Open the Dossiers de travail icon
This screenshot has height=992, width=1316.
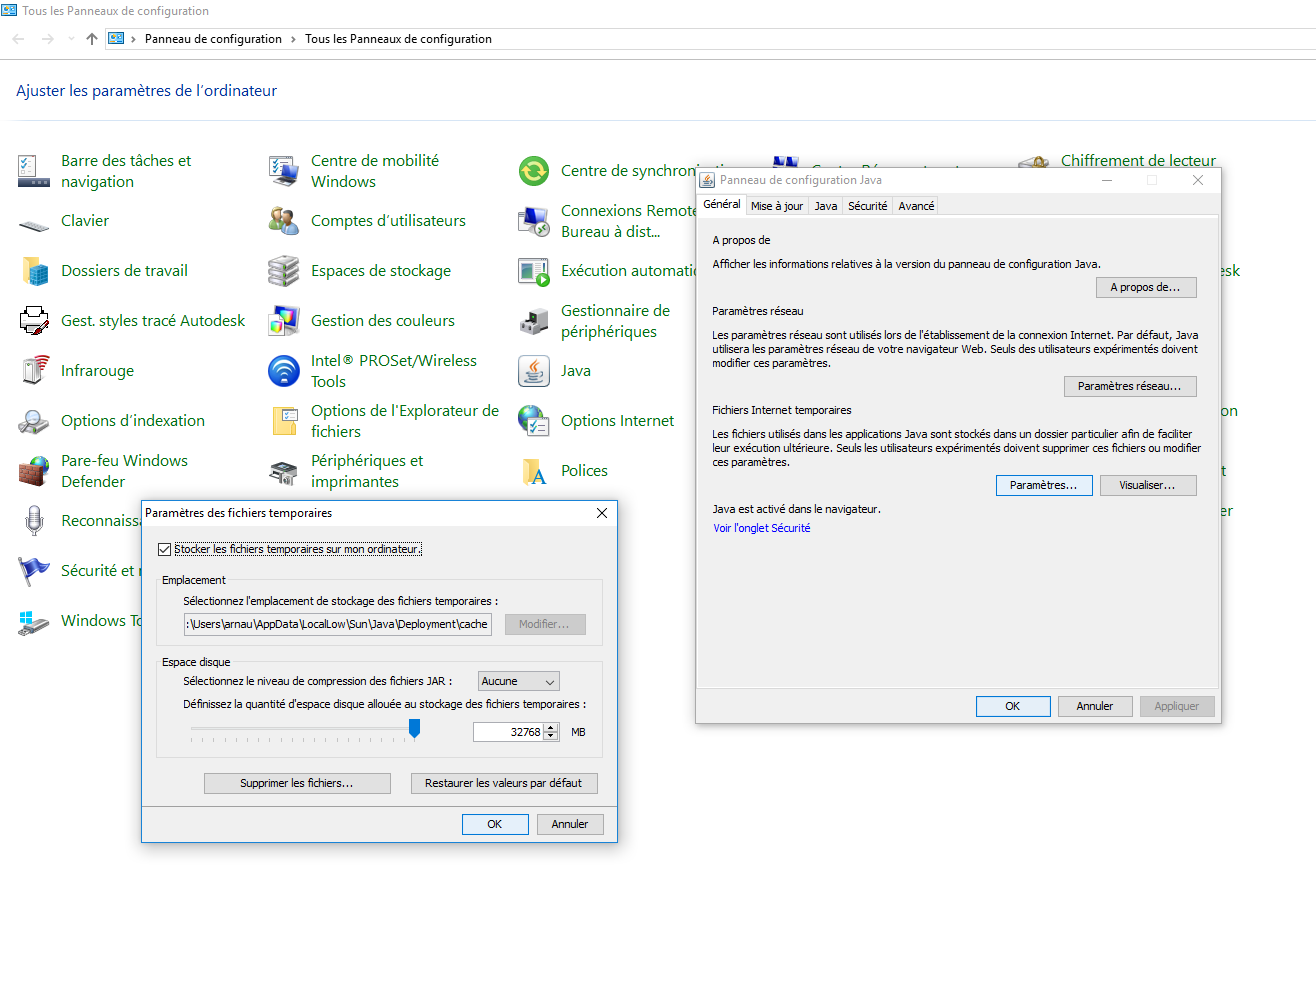click(x=34, y=271)
